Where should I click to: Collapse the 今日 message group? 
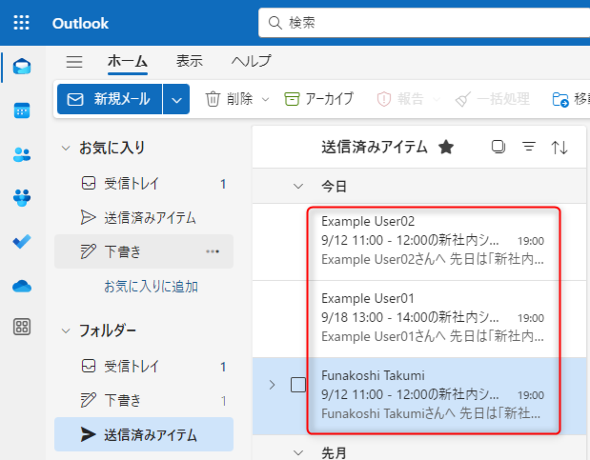[x=298, y=186]
